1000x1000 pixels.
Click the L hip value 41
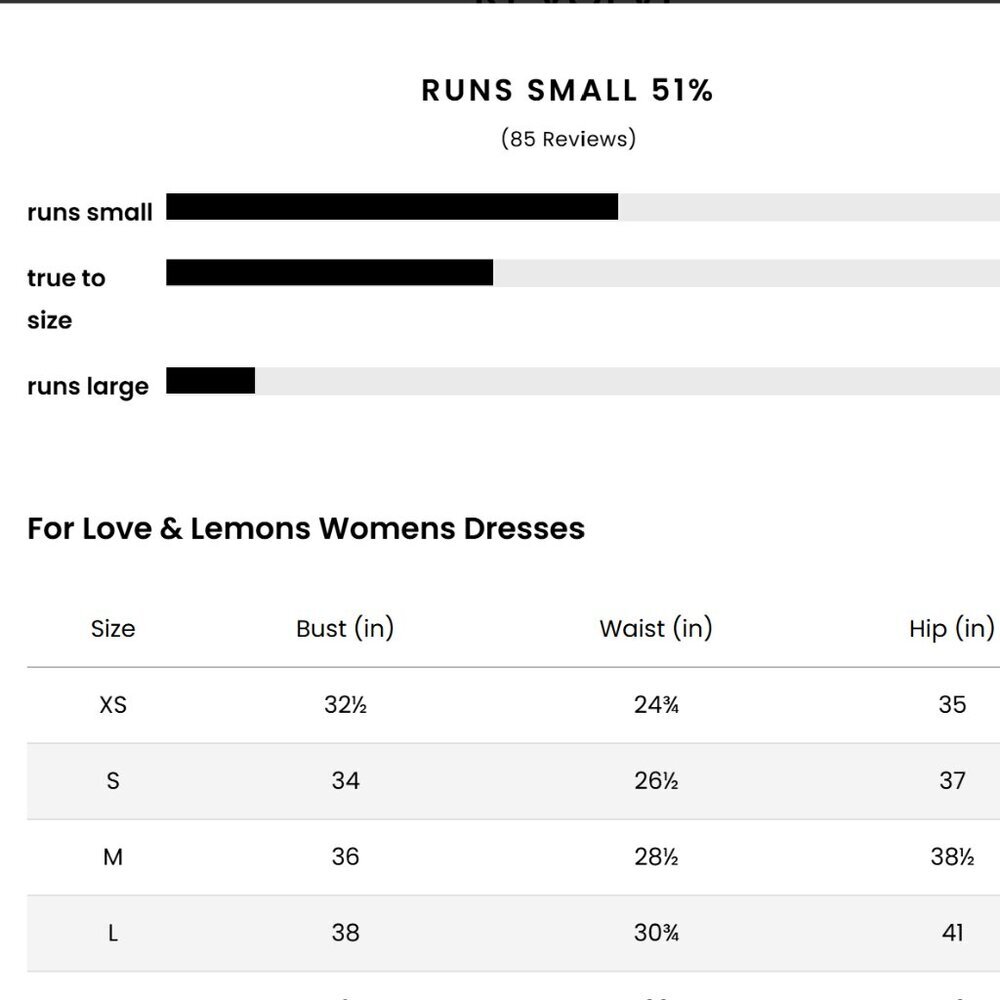click(952, 933)
